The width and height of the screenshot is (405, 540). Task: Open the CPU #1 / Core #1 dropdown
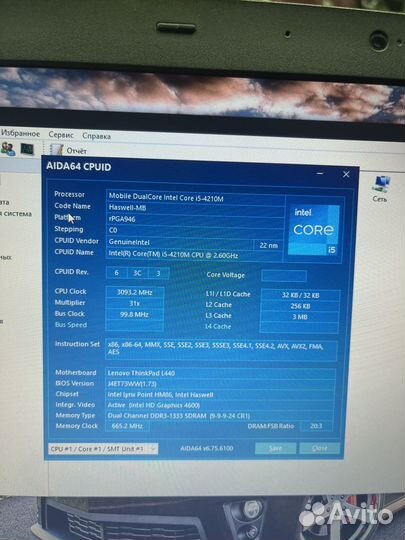[103, 449]
